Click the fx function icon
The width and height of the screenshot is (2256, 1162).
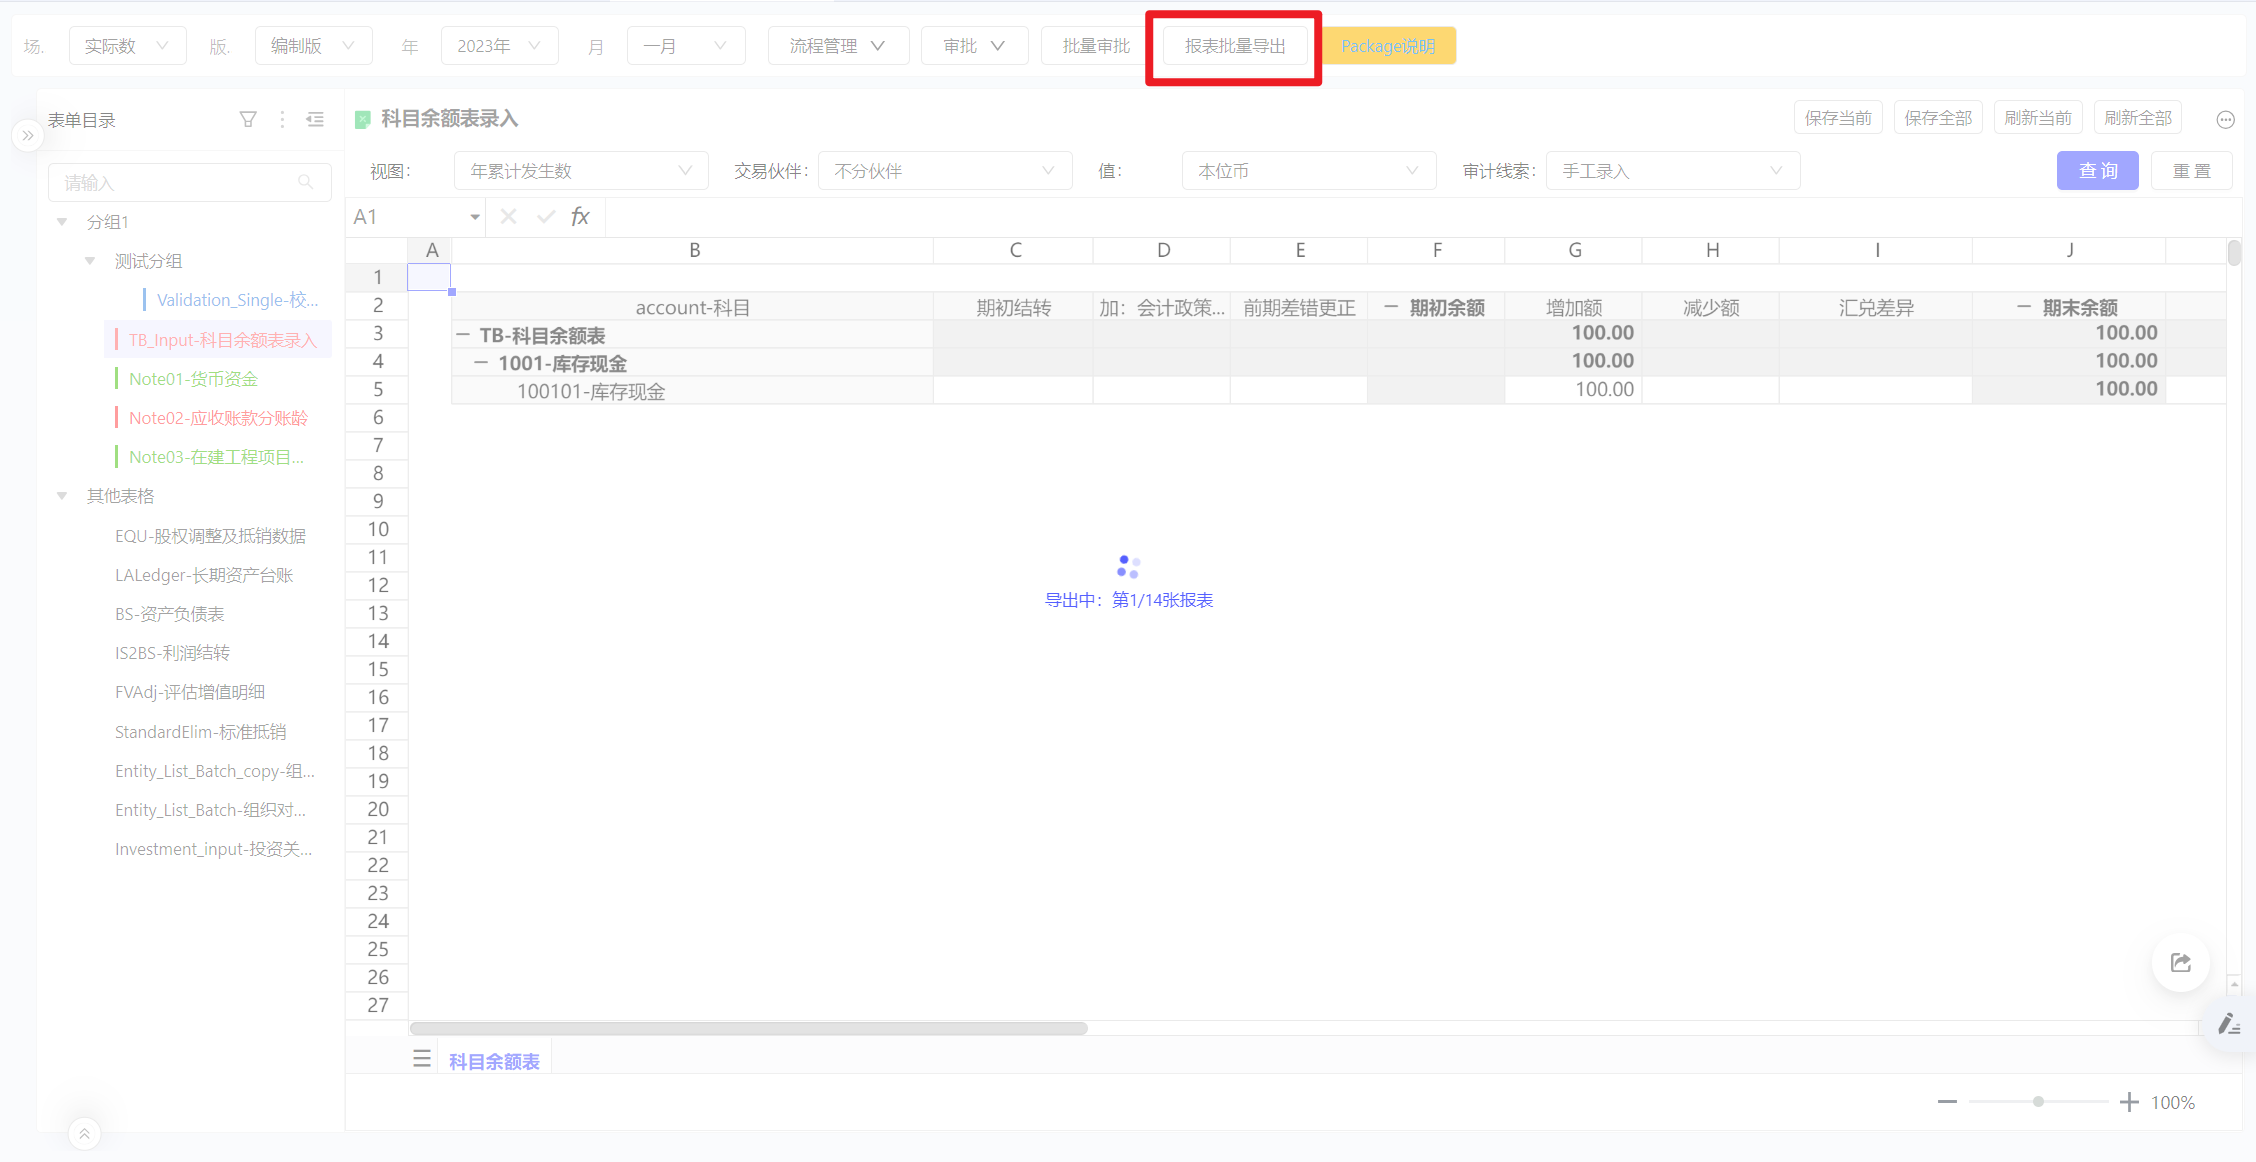click(x=580, y=217)
